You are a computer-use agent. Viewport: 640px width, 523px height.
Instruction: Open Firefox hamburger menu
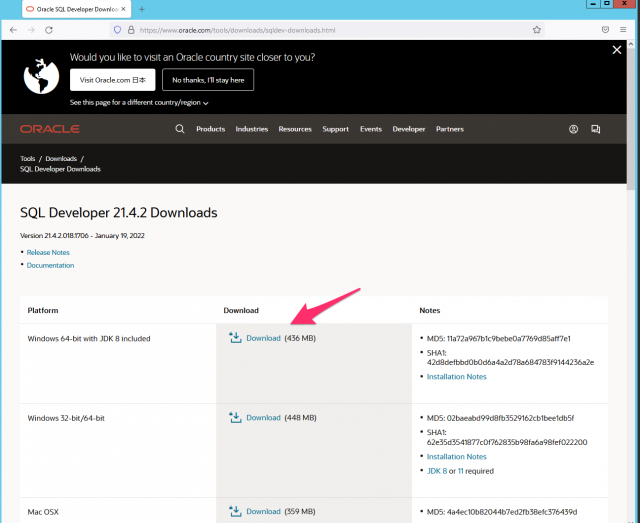[x=623, y=30]
